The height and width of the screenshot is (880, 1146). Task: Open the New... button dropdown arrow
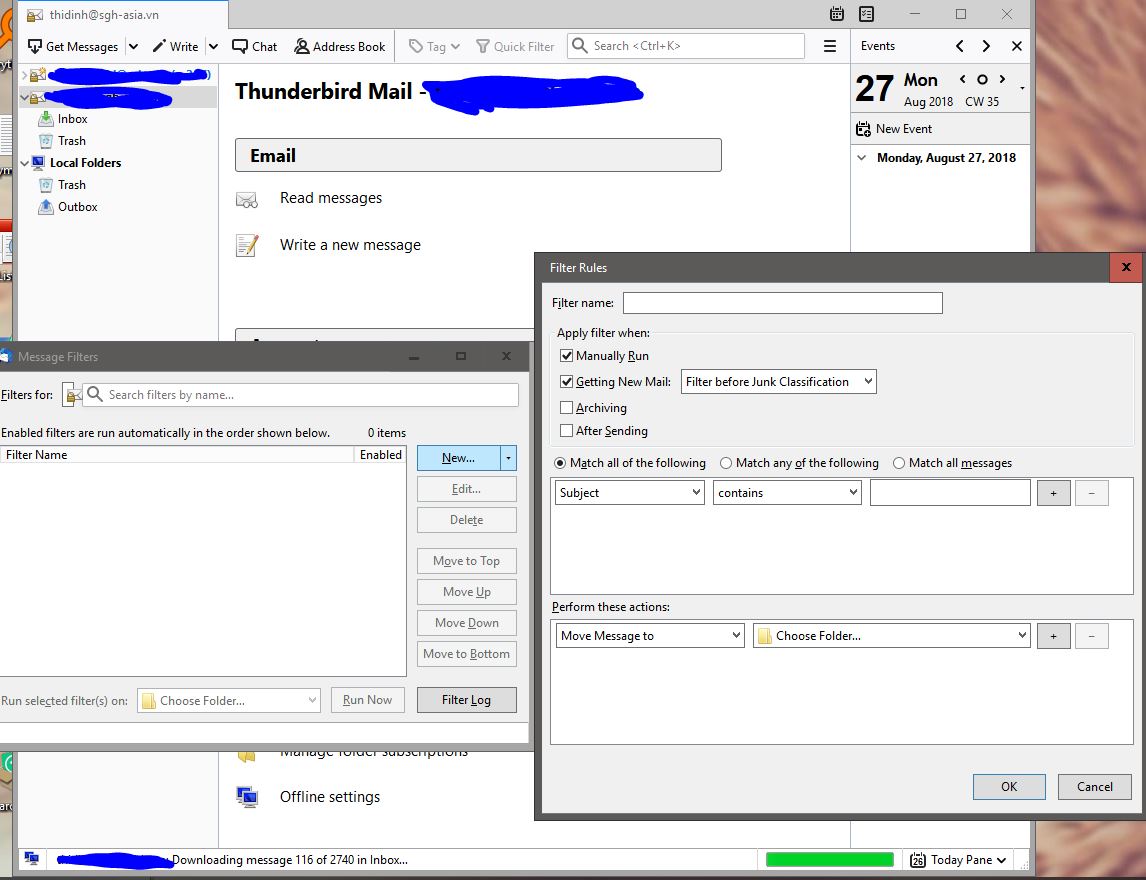[x=508, y=458]
